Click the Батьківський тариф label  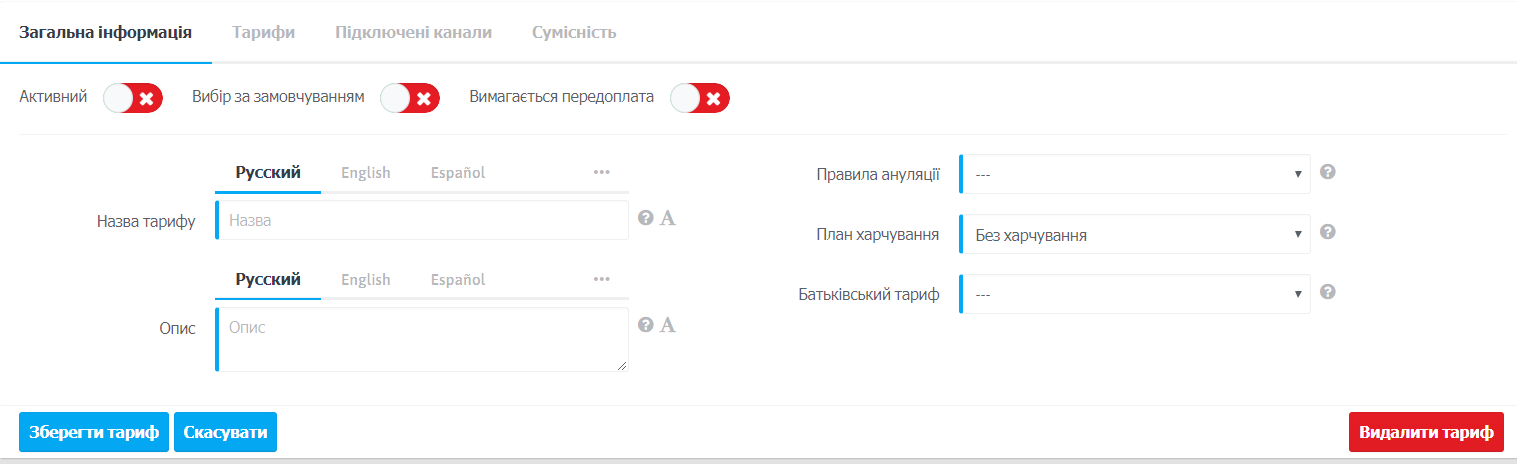tap(869, 294)
